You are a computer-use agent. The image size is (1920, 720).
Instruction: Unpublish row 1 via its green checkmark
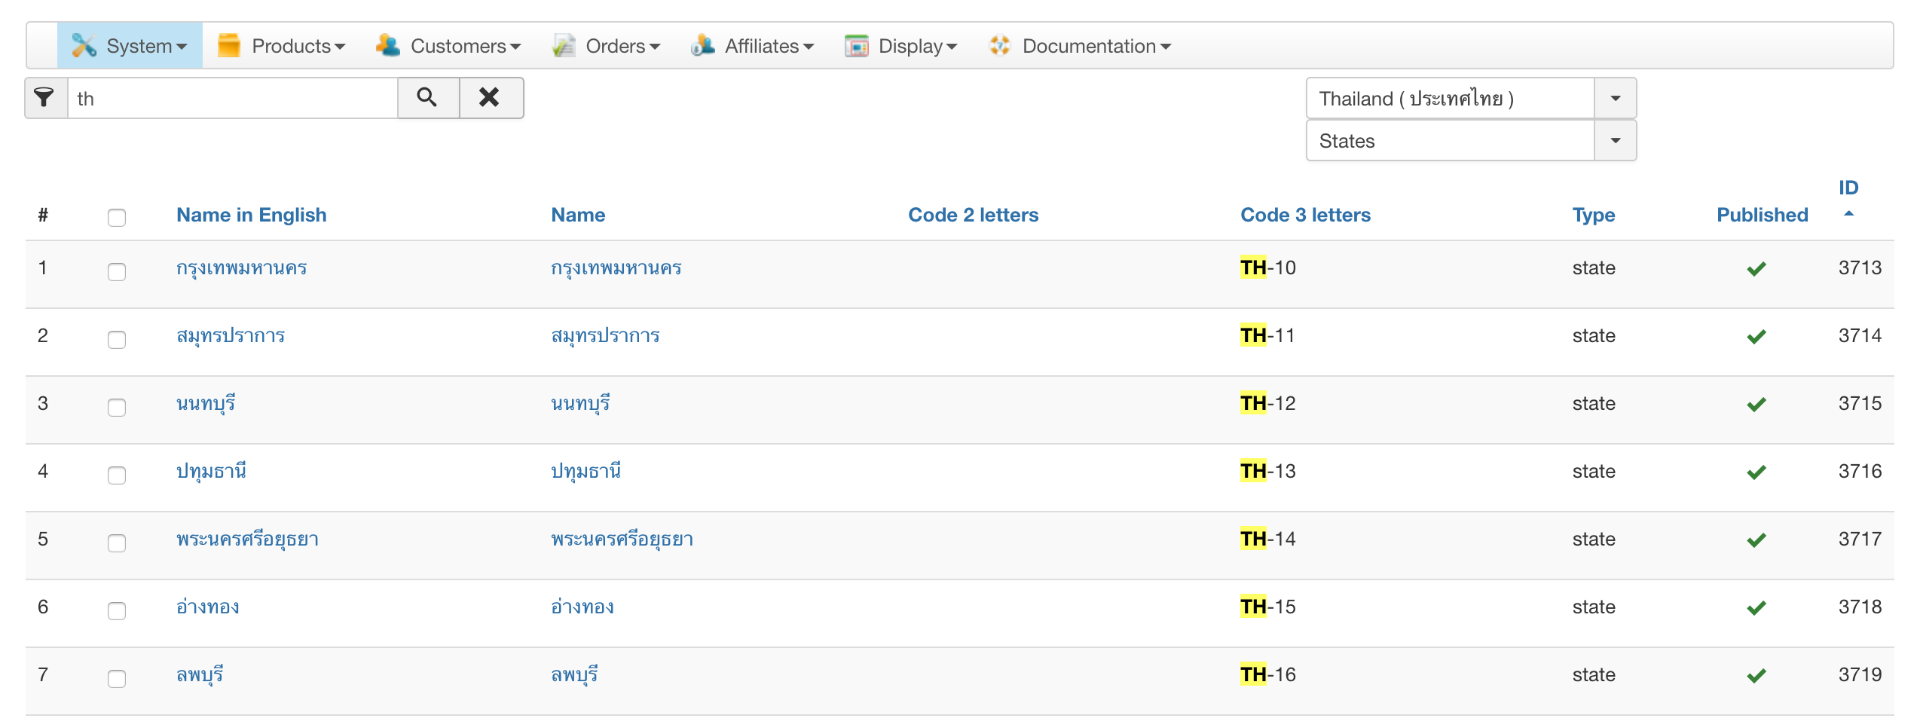coord(1756,269)
